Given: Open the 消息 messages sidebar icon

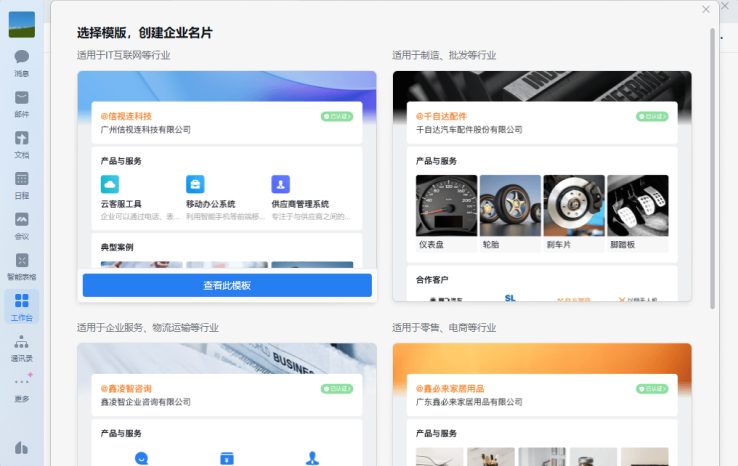Looking at the screenshot, I should click(22, 63).
